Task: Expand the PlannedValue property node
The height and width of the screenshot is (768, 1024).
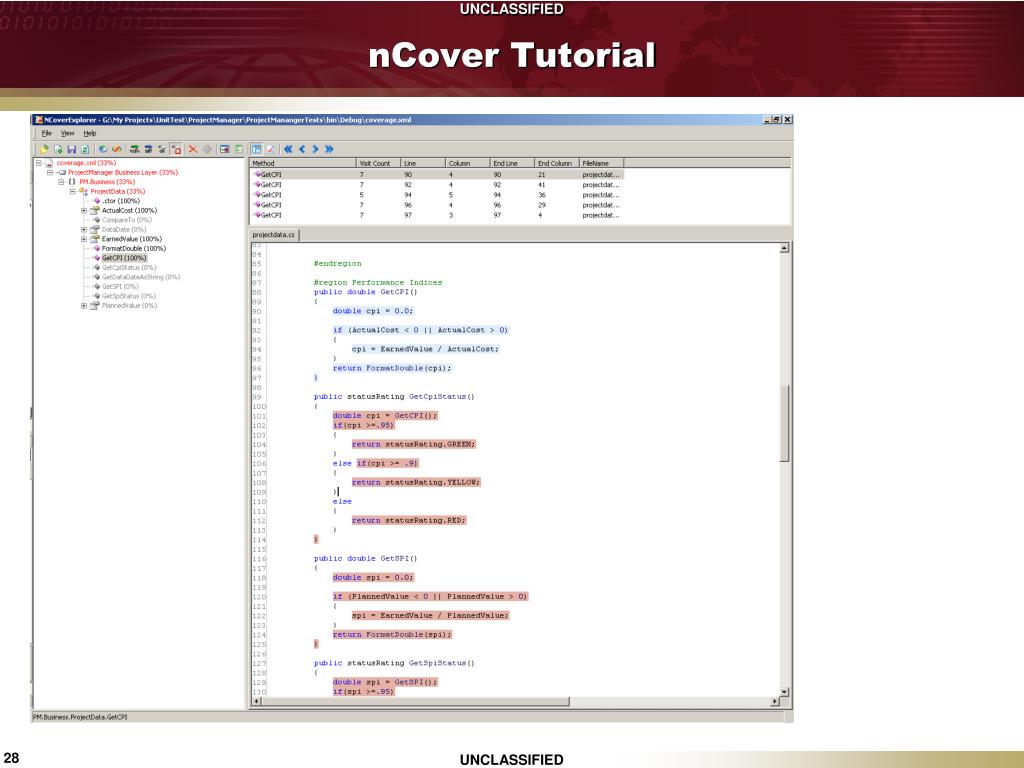Action: tap(84, 306)
